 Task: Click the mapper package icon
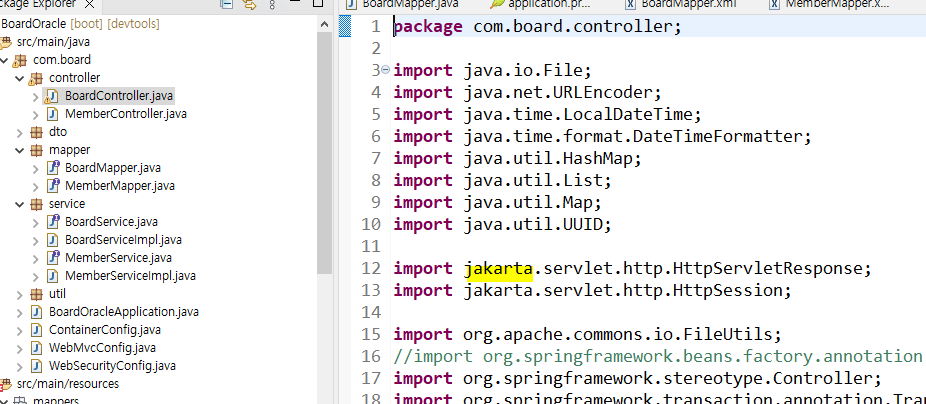coord(37,150)
